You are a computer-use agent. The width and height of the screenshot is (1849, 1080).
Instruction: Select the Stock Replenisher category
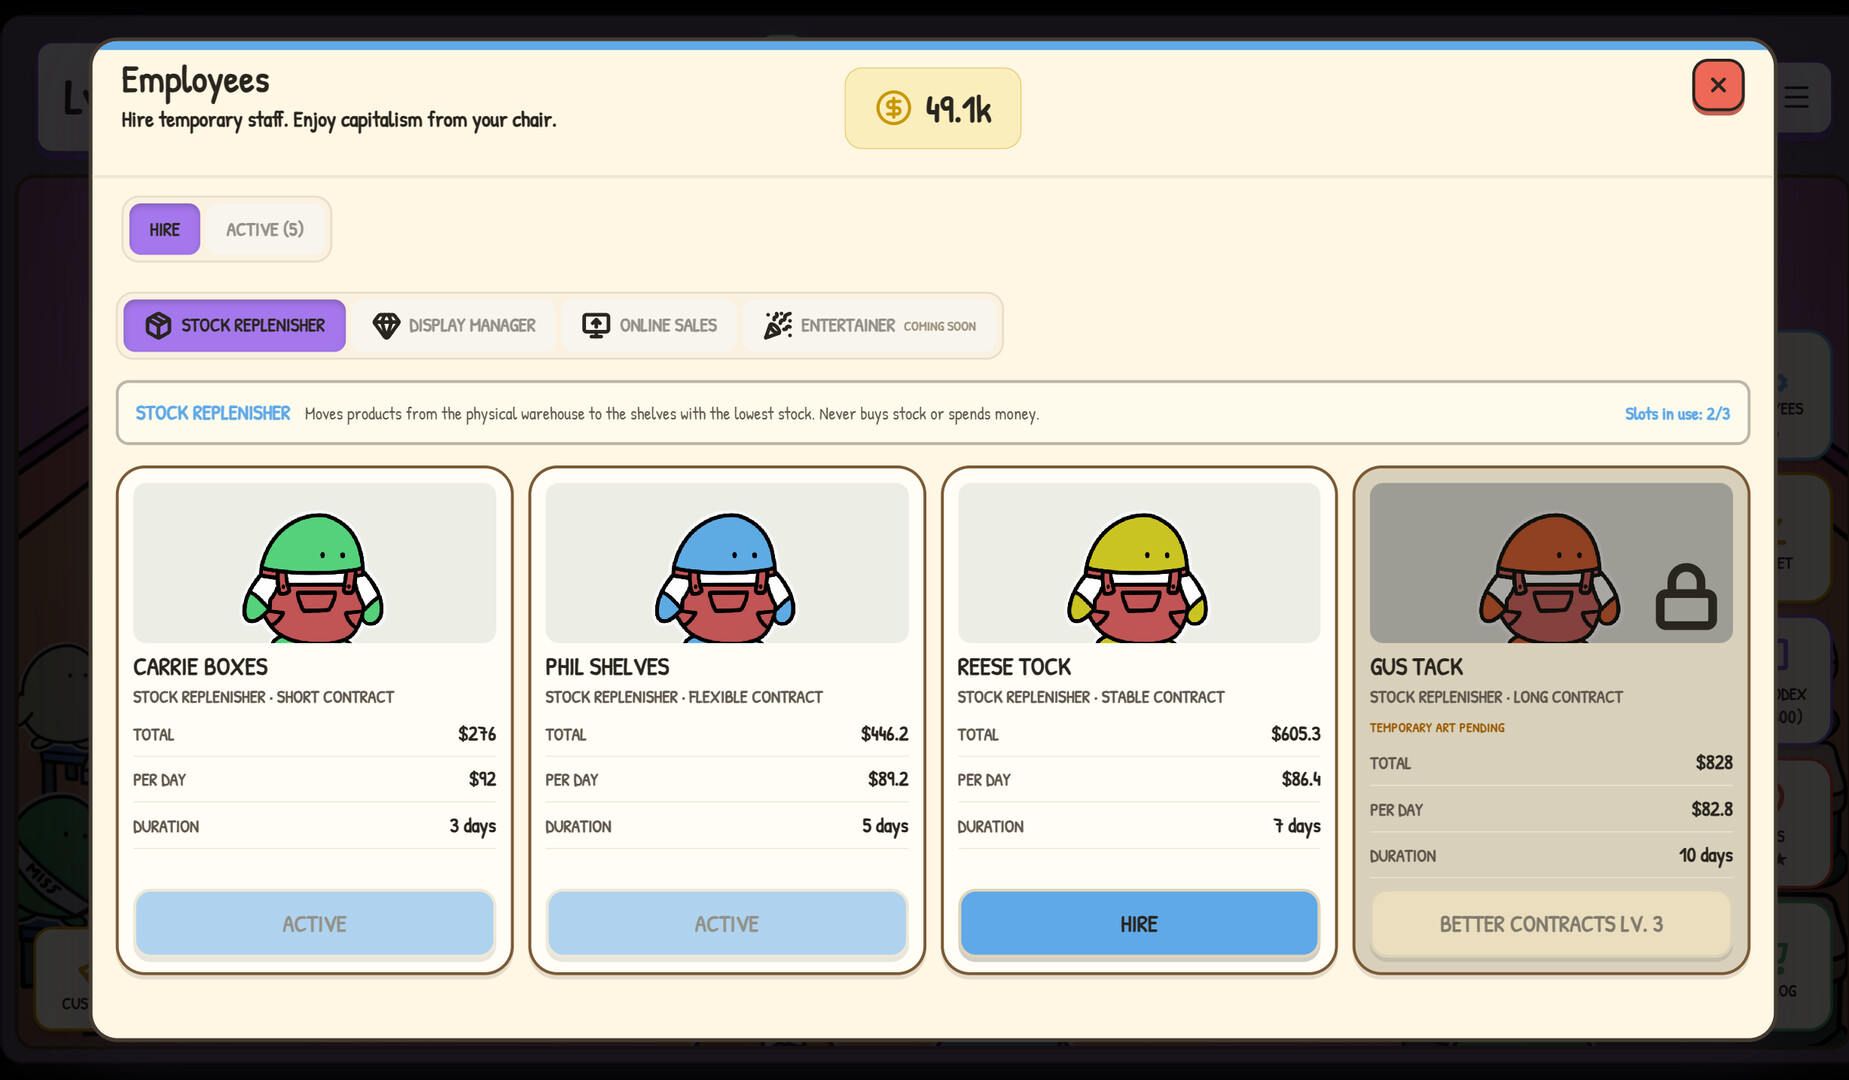coord(235,325)
